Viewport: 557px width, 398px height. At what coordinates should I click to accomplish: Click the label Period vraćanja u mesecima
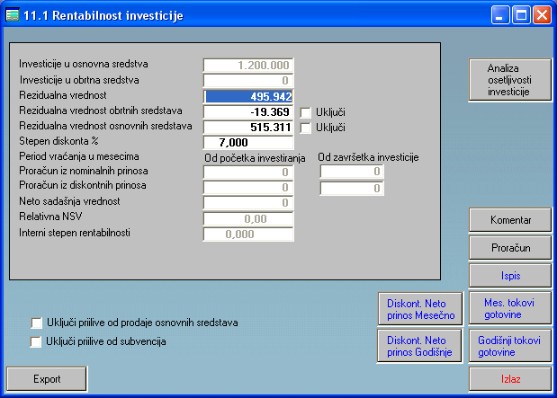pos(79,156)
